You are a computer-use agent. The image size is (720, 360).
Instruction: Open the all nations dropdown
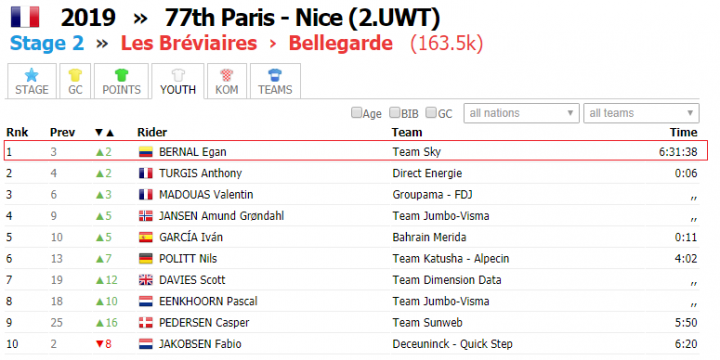click(522, 113)
